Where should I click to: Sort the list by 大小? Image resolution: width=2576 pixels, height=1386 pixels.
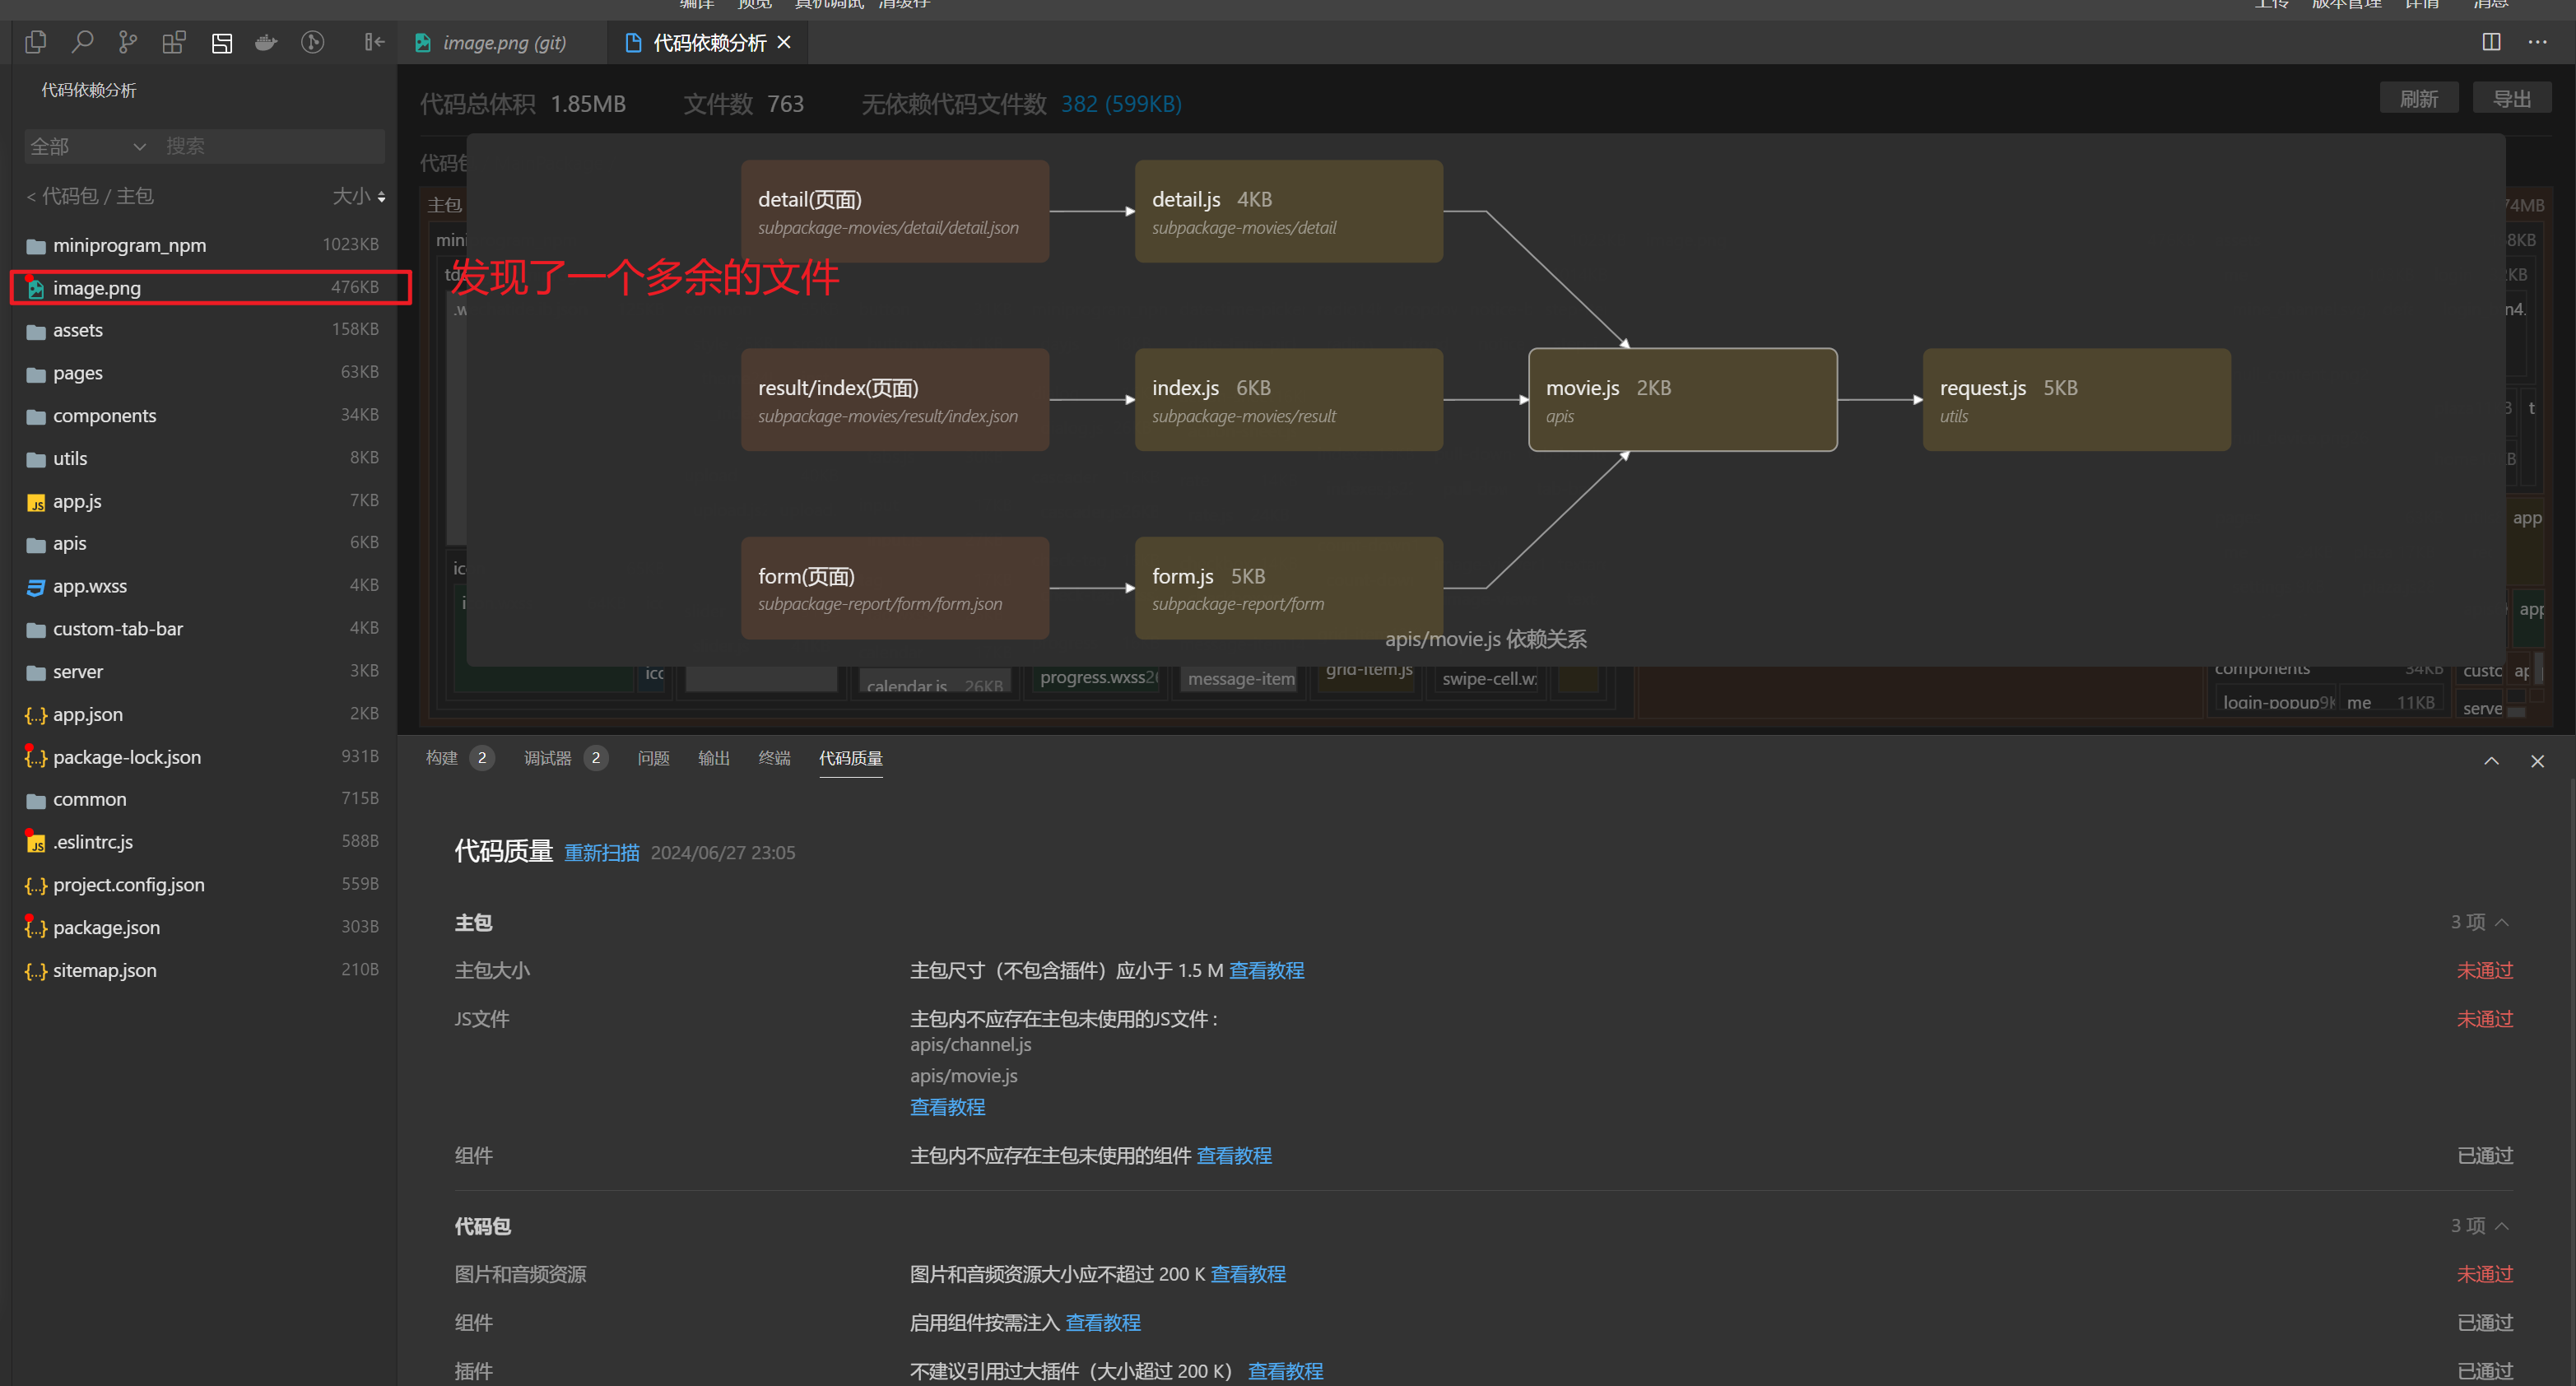click(358, 196)
